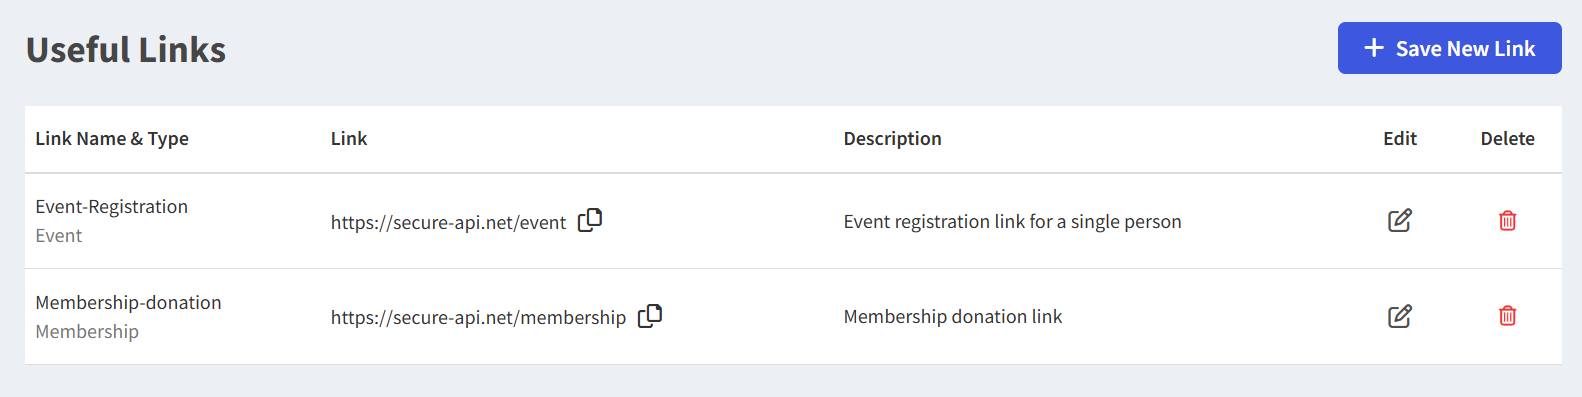Image resolution: width=1582 pixels, height=397 pixels.
Task: Edit the Event-Registration link
Action: [1400, 220]
